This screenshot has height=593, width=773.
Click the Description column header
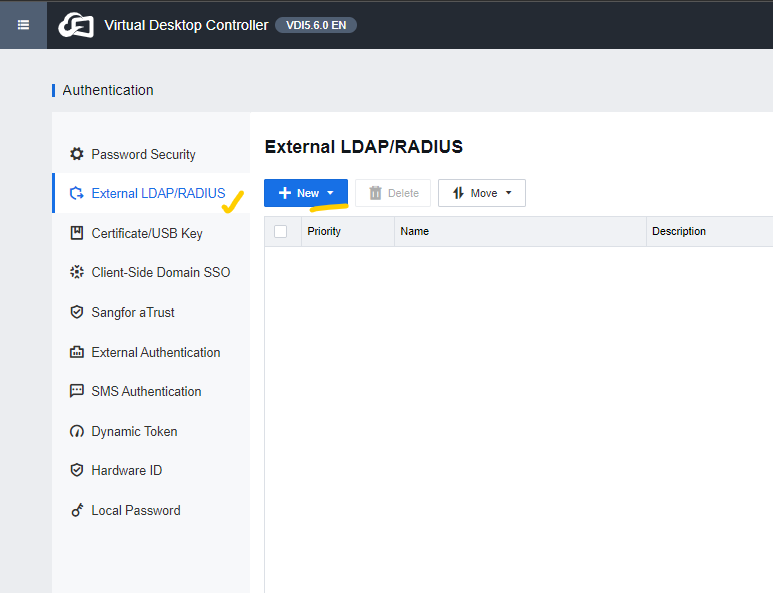679,231
